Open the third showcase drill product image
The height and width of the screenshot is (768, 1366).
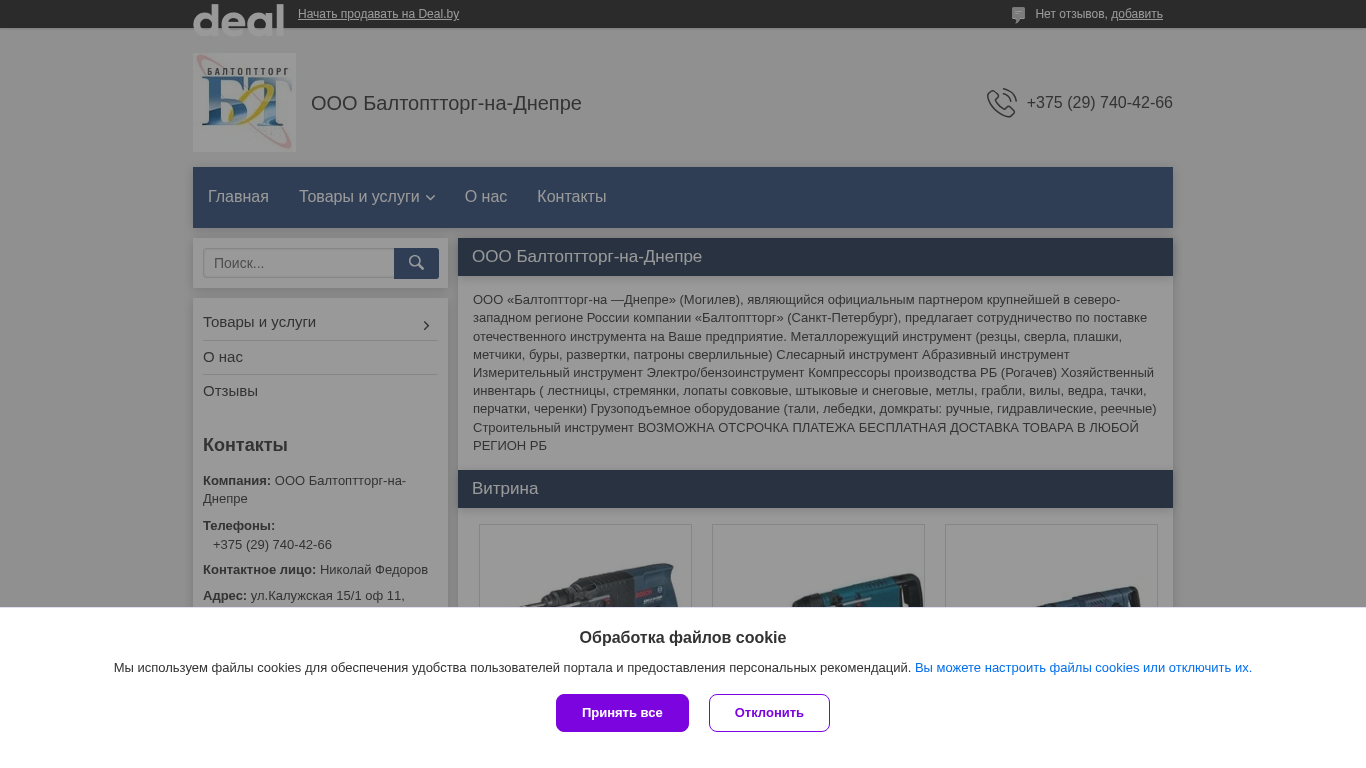[x=1051, y=566]
